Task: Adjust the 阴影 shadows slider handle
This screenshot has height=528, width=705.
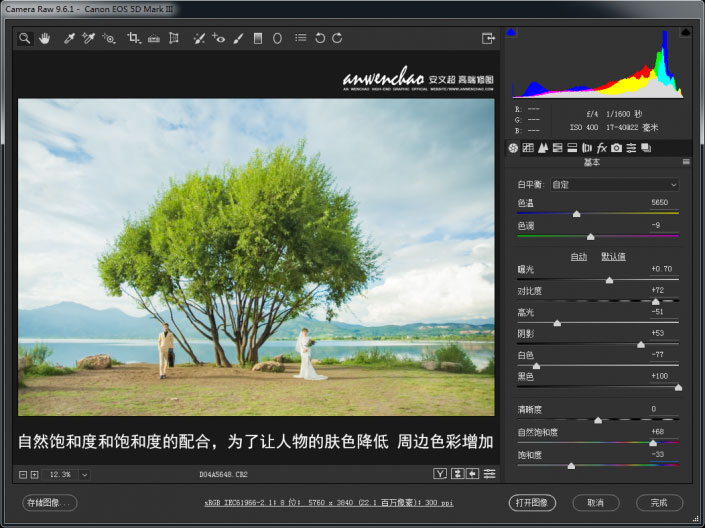Action: (x=641, y=345)
